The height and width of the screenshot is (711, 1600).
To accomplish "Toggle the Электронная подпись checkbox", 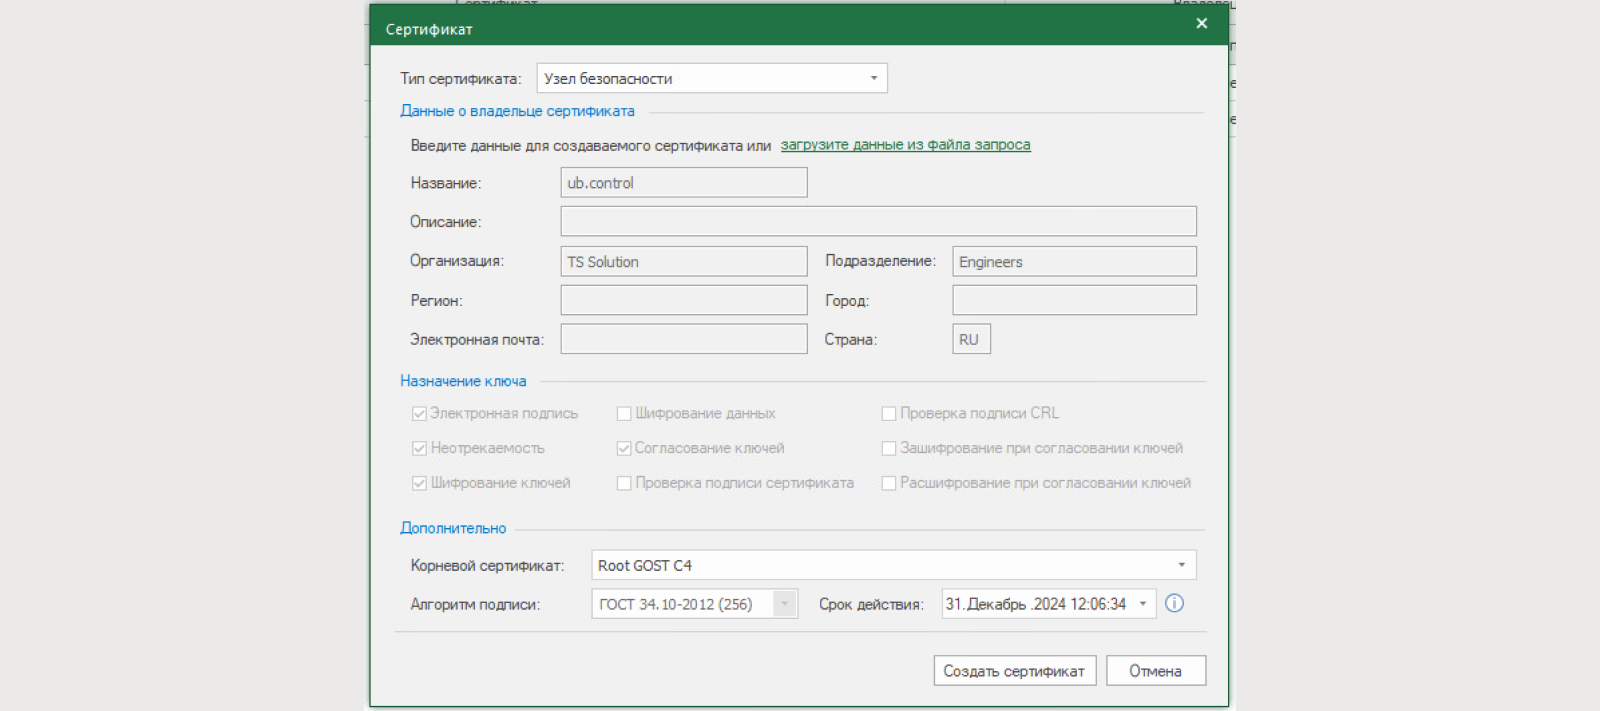I will (x=419, y=413).
